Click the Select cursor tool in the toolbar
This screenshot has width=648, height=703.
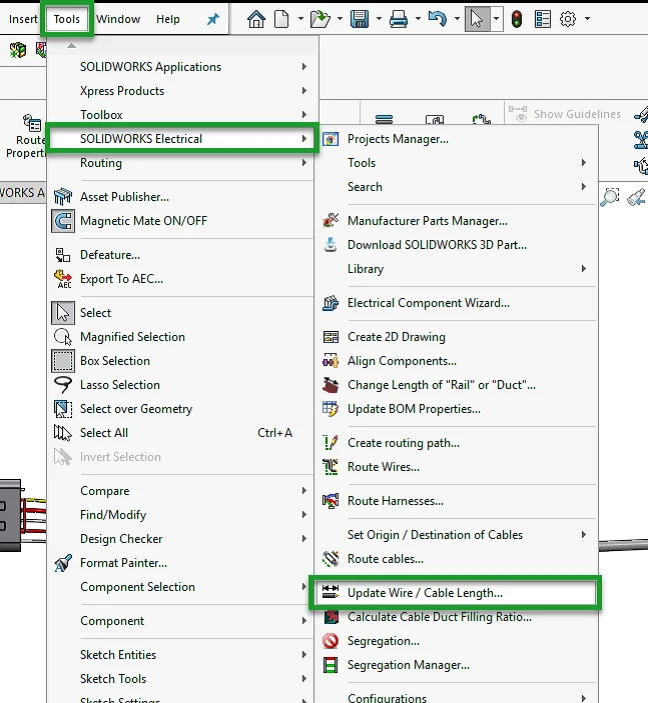tap(477, 19)
